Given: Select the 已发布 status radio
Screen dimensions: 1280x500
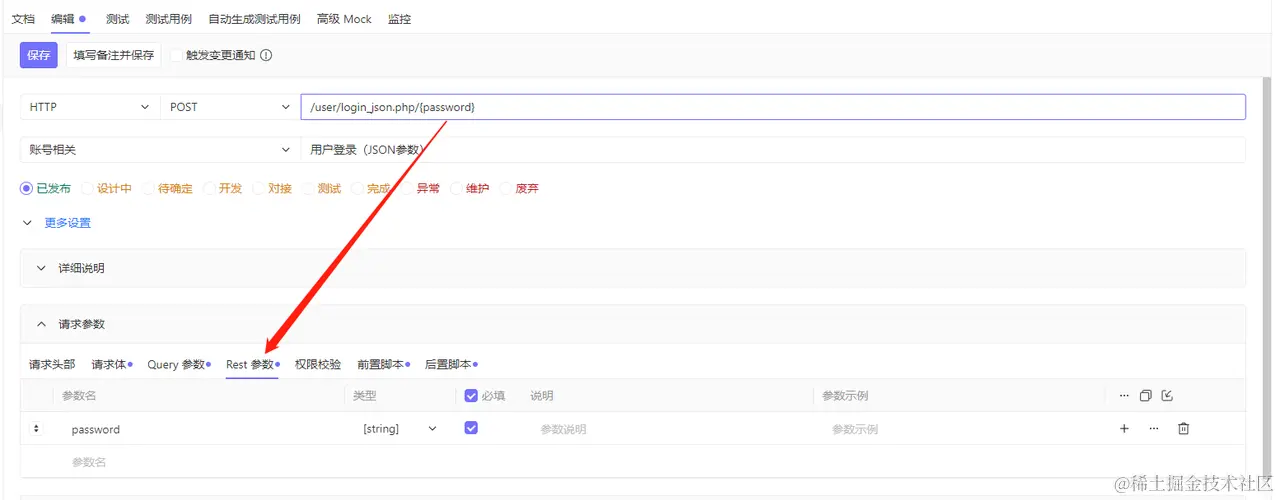Looking at the screenshot, I should click(x=26, y=188).
